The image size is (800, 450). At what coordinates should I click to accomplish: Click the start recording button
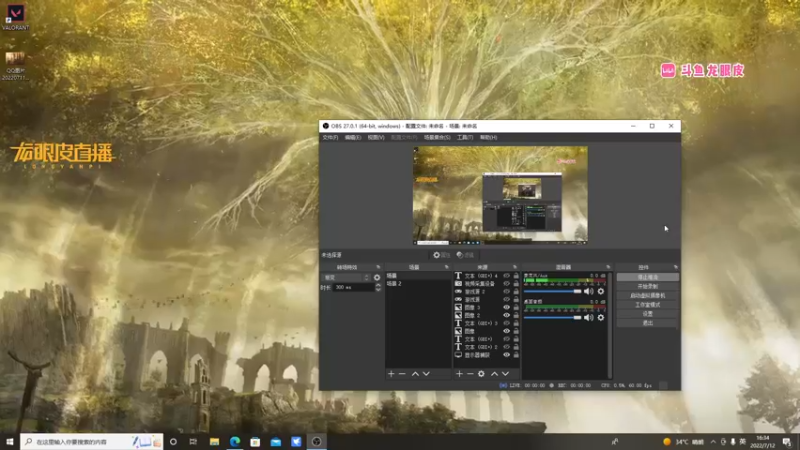[x=647, y=286]
